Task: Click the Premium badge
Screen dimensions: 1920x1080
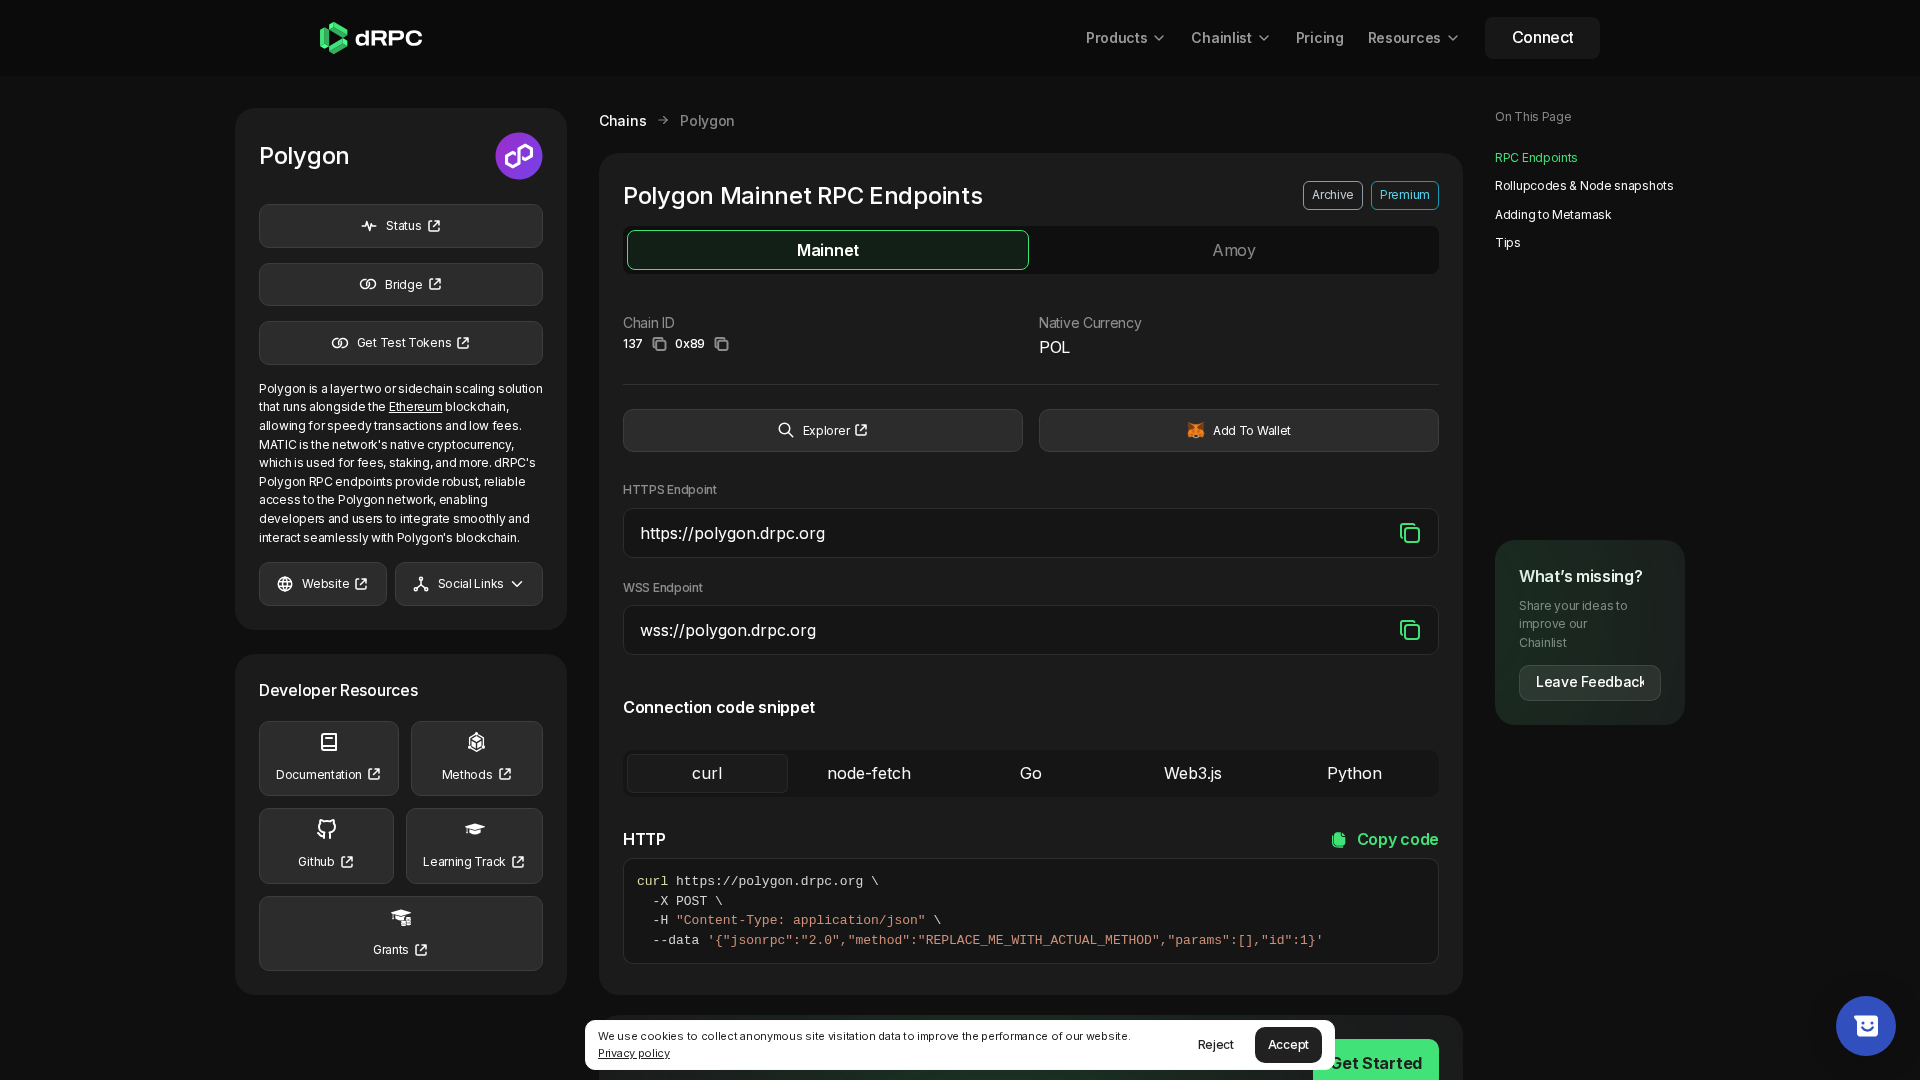Action: pos(1405,196)
